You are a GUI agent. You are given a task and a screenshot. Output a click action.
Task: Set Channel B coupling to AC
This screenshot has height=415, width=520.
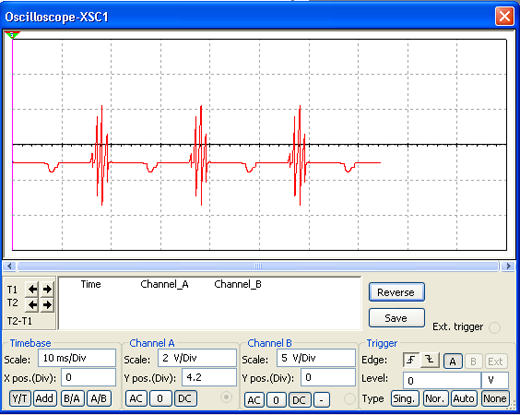point(254,400)
